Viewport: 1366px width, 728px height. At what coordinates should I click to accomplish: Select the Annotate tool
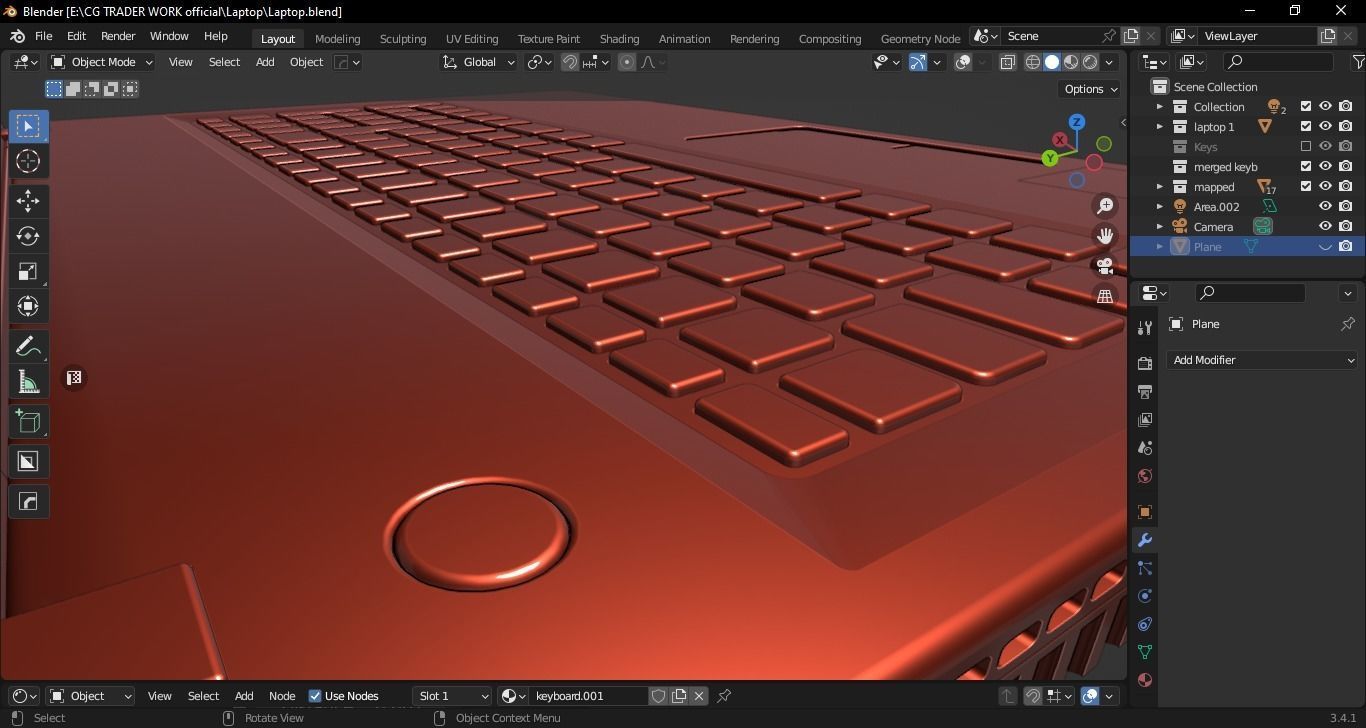28,346
